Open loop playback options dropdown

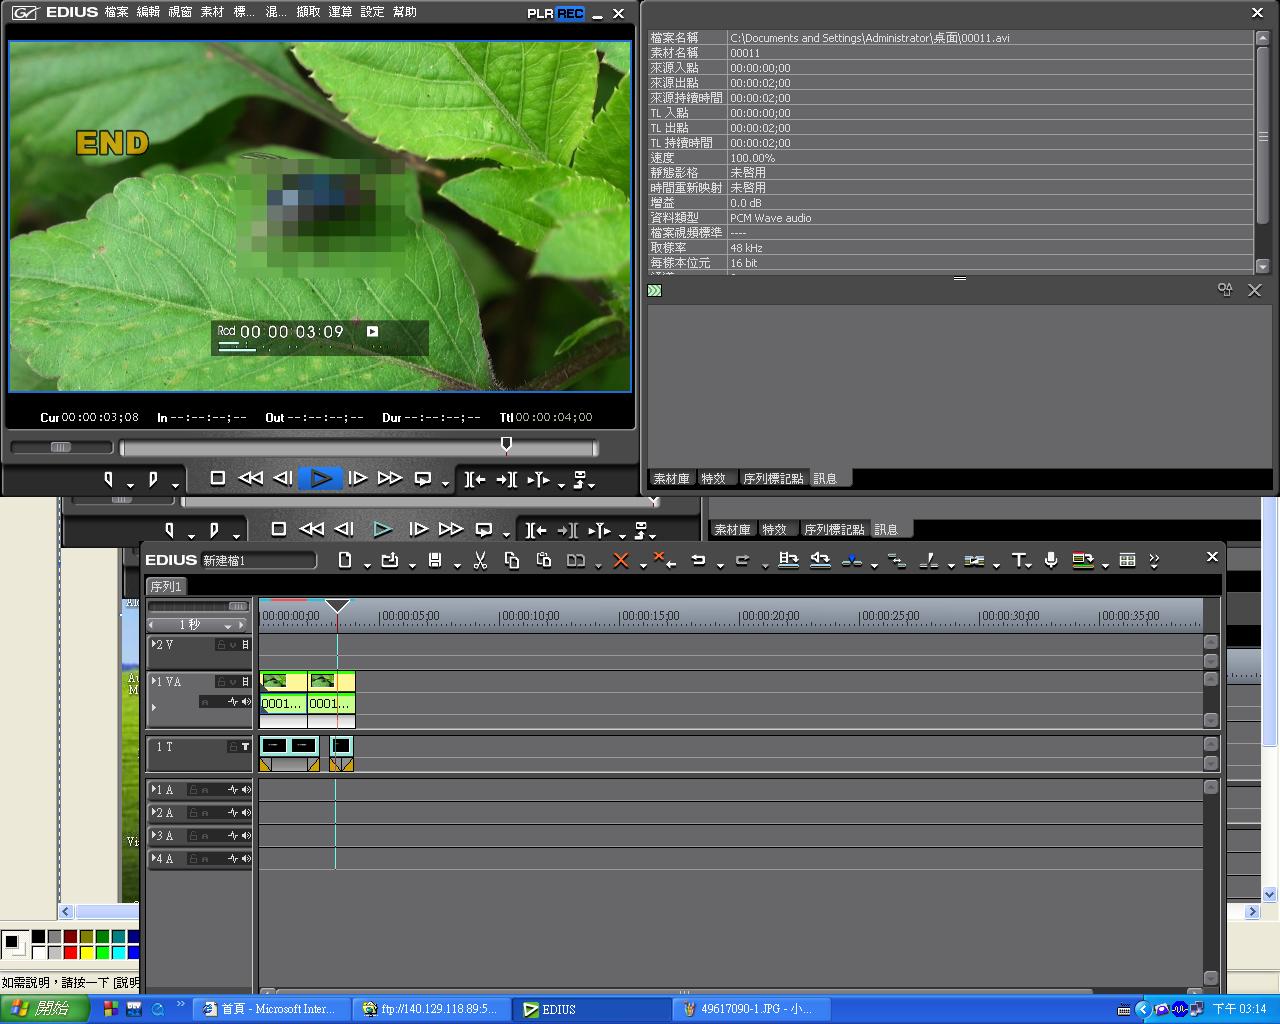tap(445, 485)
